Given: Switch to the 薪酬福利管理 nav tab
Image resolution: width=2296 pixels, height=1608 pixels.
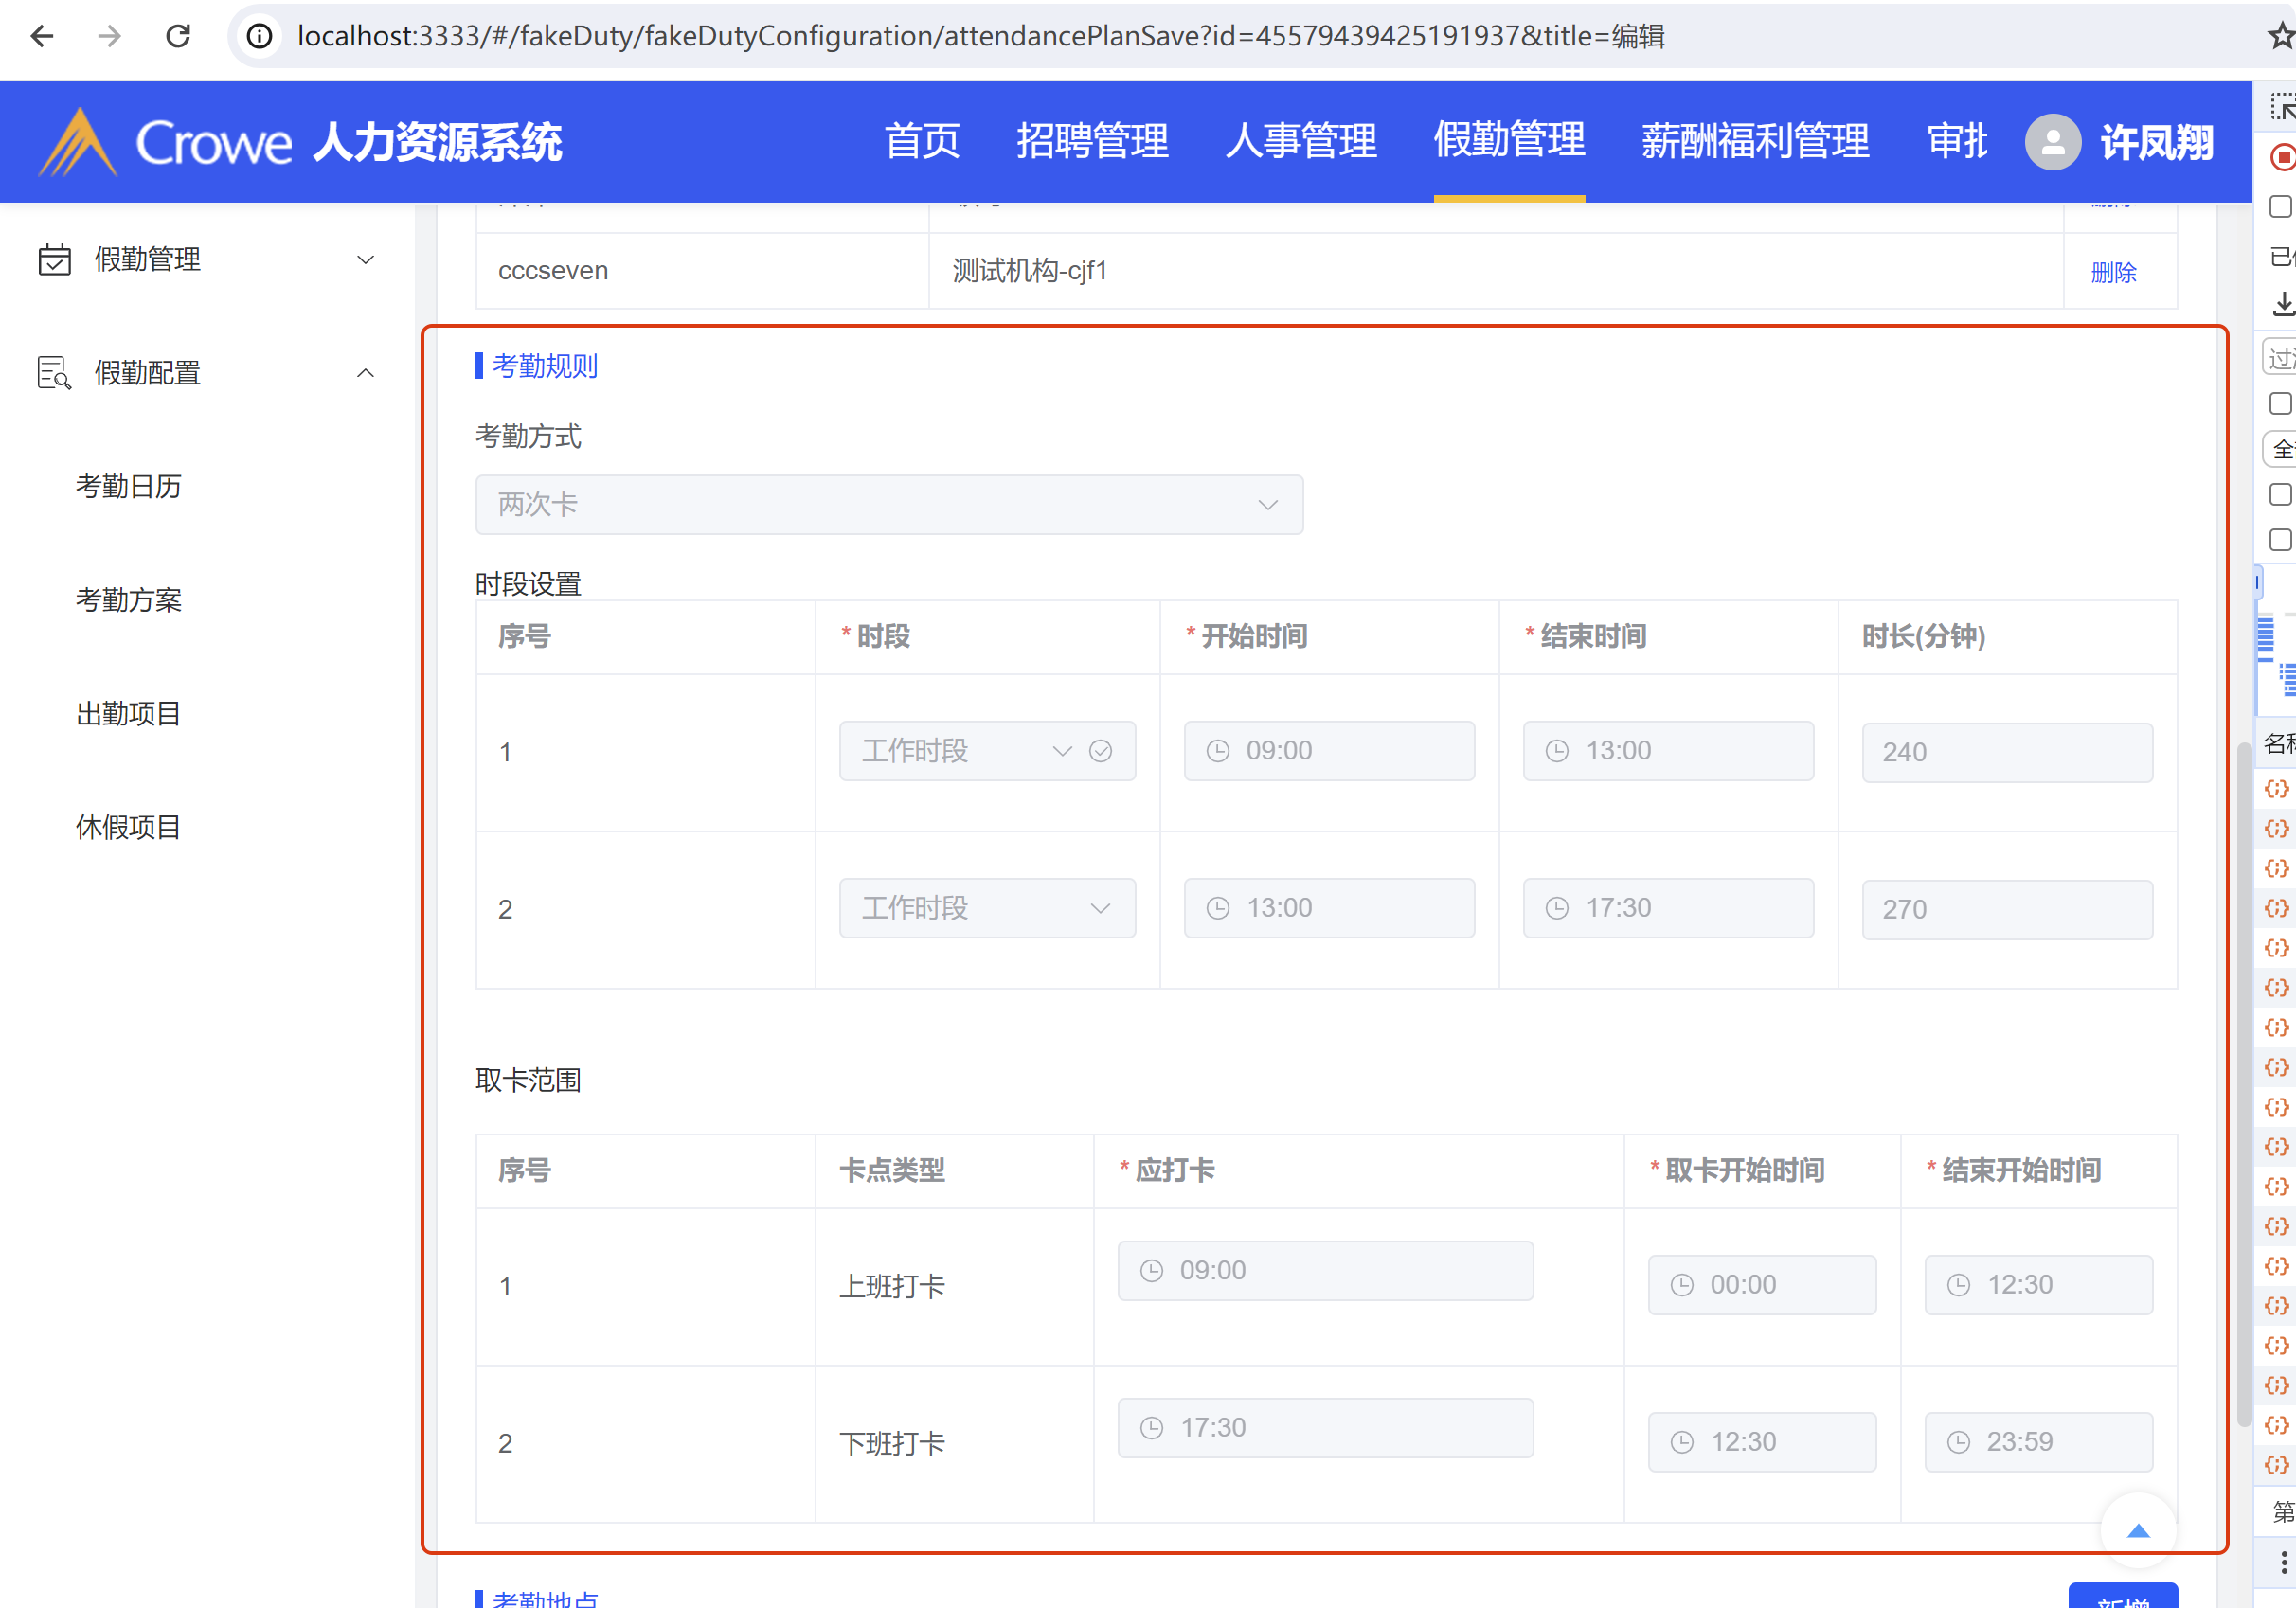Looking at the screenshot, I should click(1755, 141).
